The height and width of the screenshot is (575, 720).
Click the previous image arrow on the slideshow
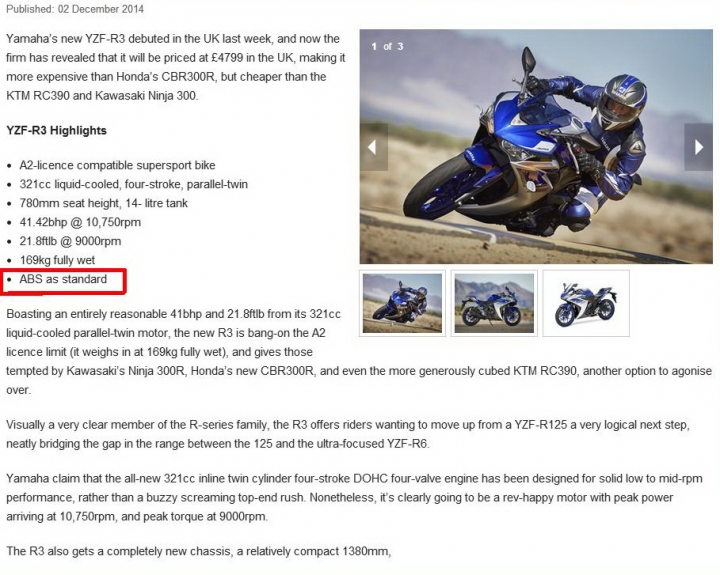(374, 147)
